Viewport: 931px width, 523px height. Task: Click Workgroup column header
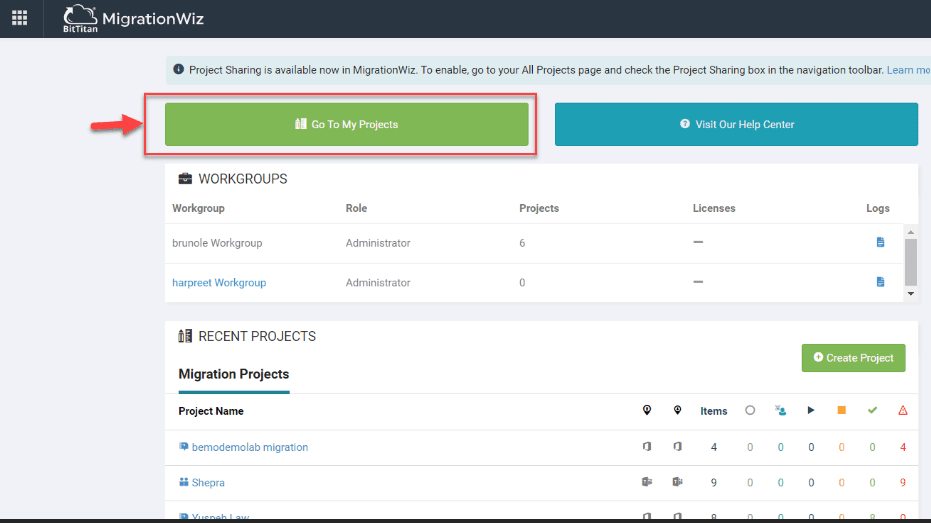point(198,208)
